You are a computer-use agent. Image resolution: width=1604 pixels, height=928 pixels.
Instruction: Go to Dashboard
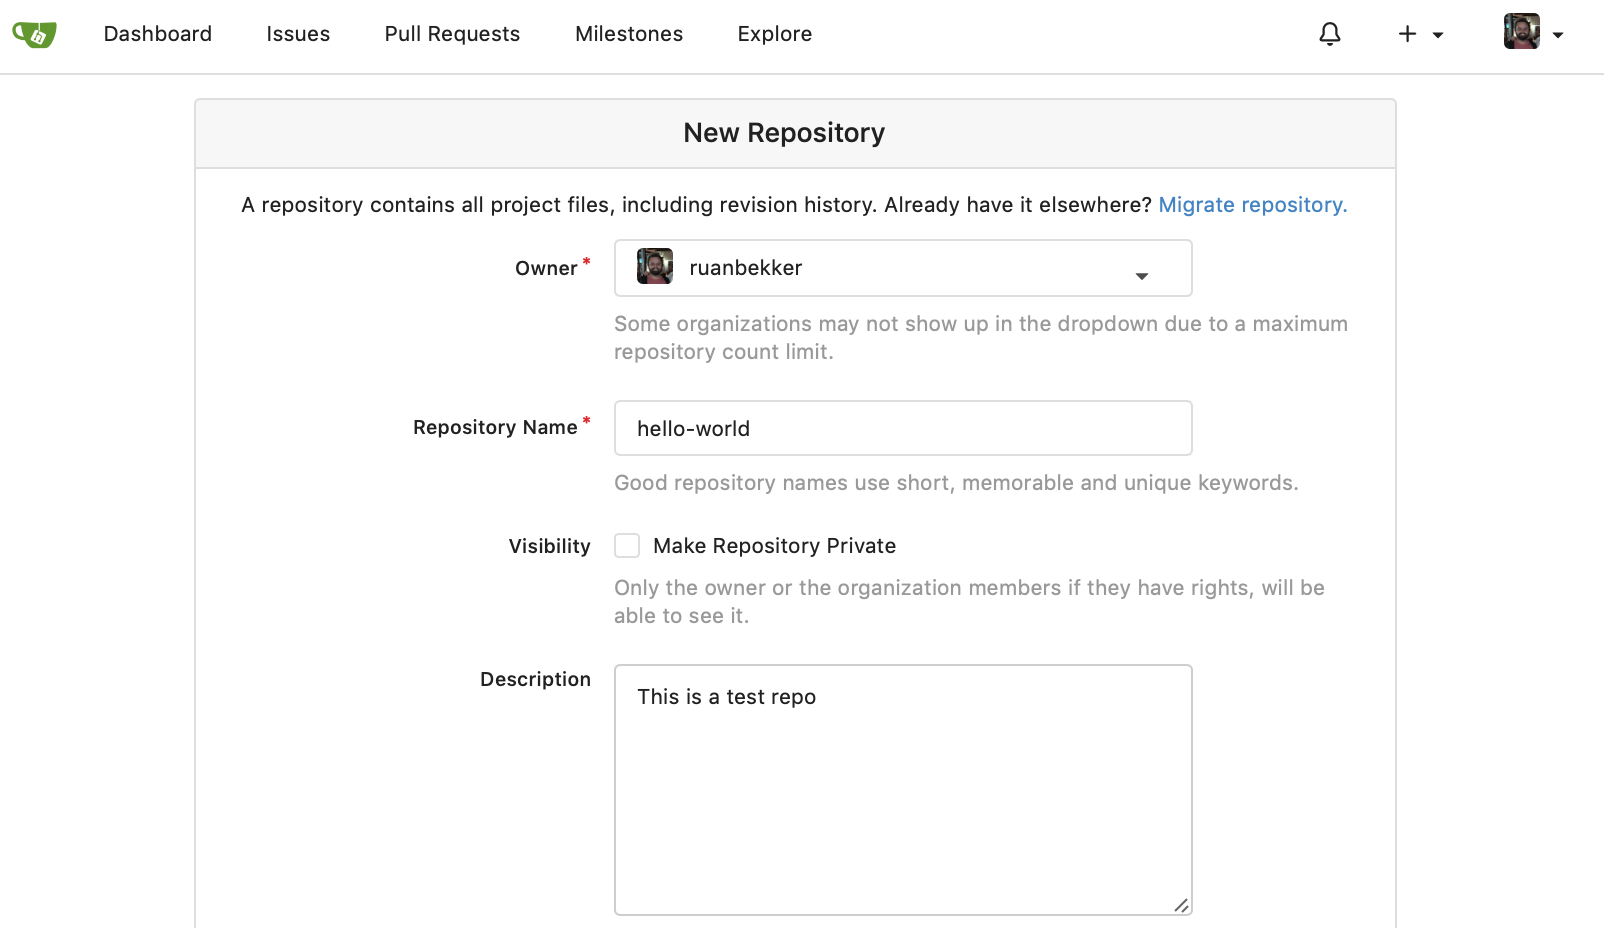tap(158, 34)
